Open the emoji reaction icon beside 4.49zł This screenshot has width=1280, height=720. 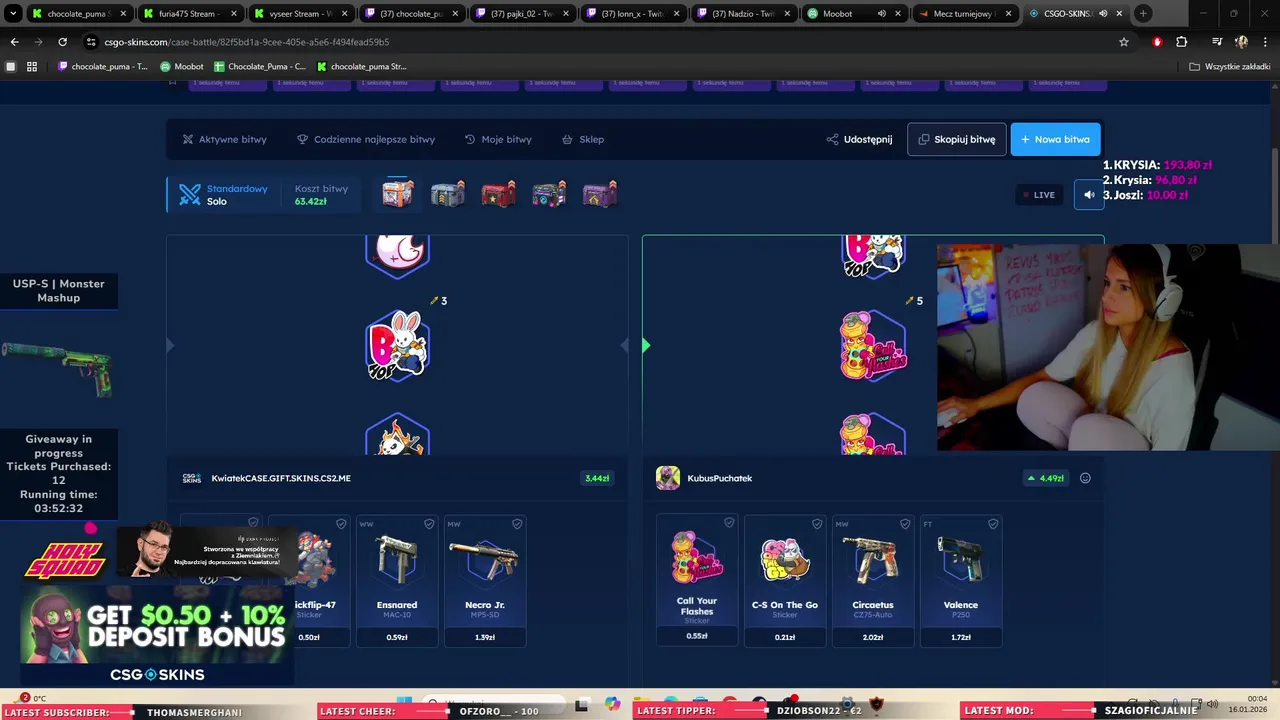[1085, 478]
